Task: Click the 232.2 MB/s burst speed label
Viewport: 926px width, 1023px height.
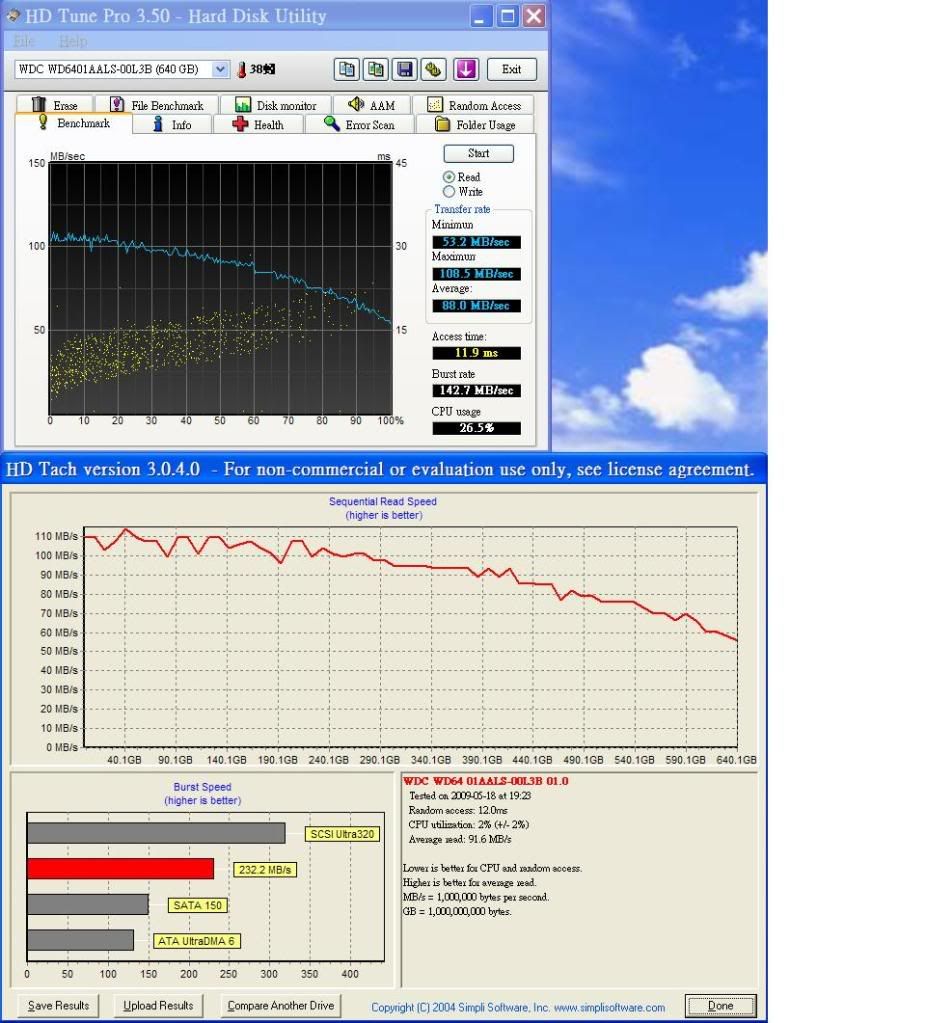Action: 265,870
